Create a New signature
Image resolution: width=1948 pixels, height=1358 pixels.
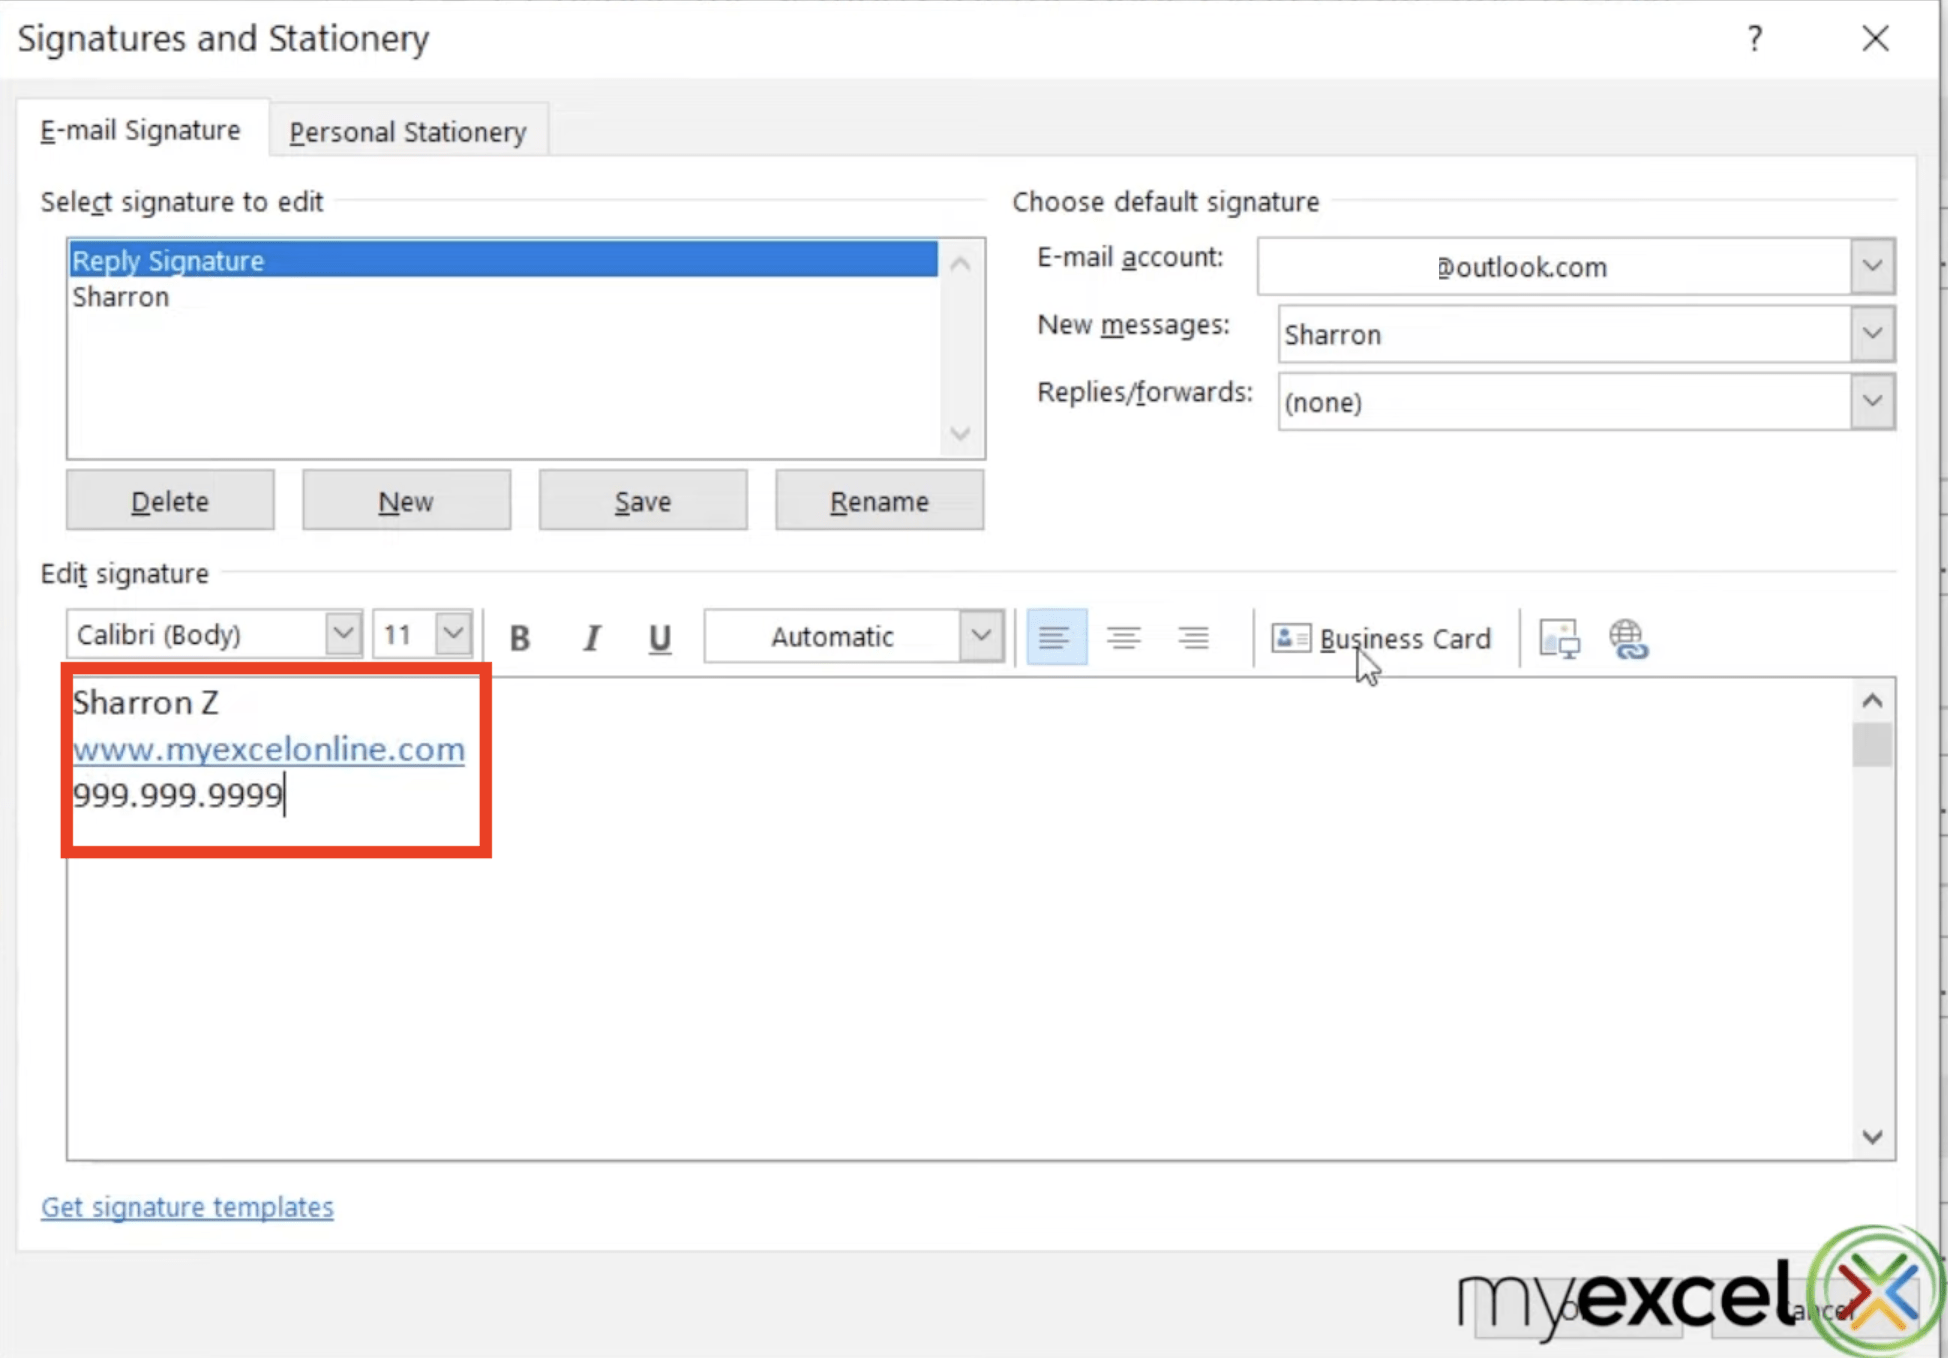click(x=406, y=500)
